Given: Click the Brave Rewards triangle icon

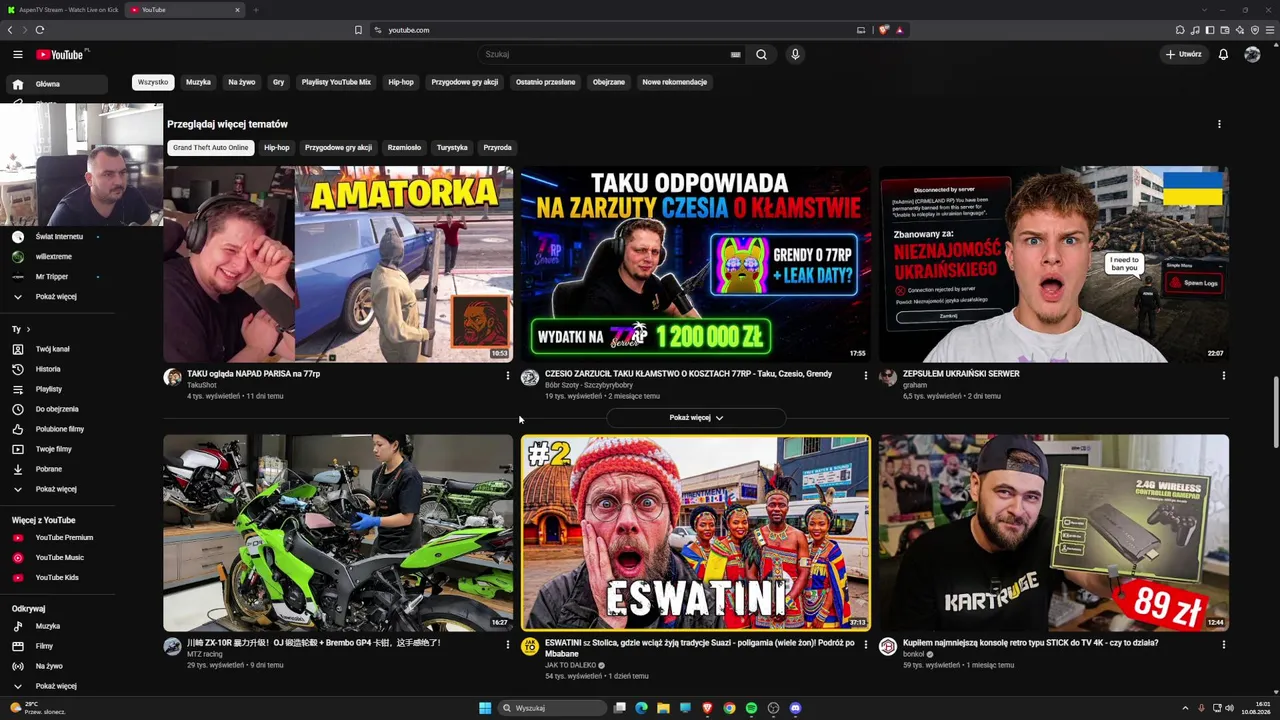Looking at the screenshot, I should click(x=900, y=30).
